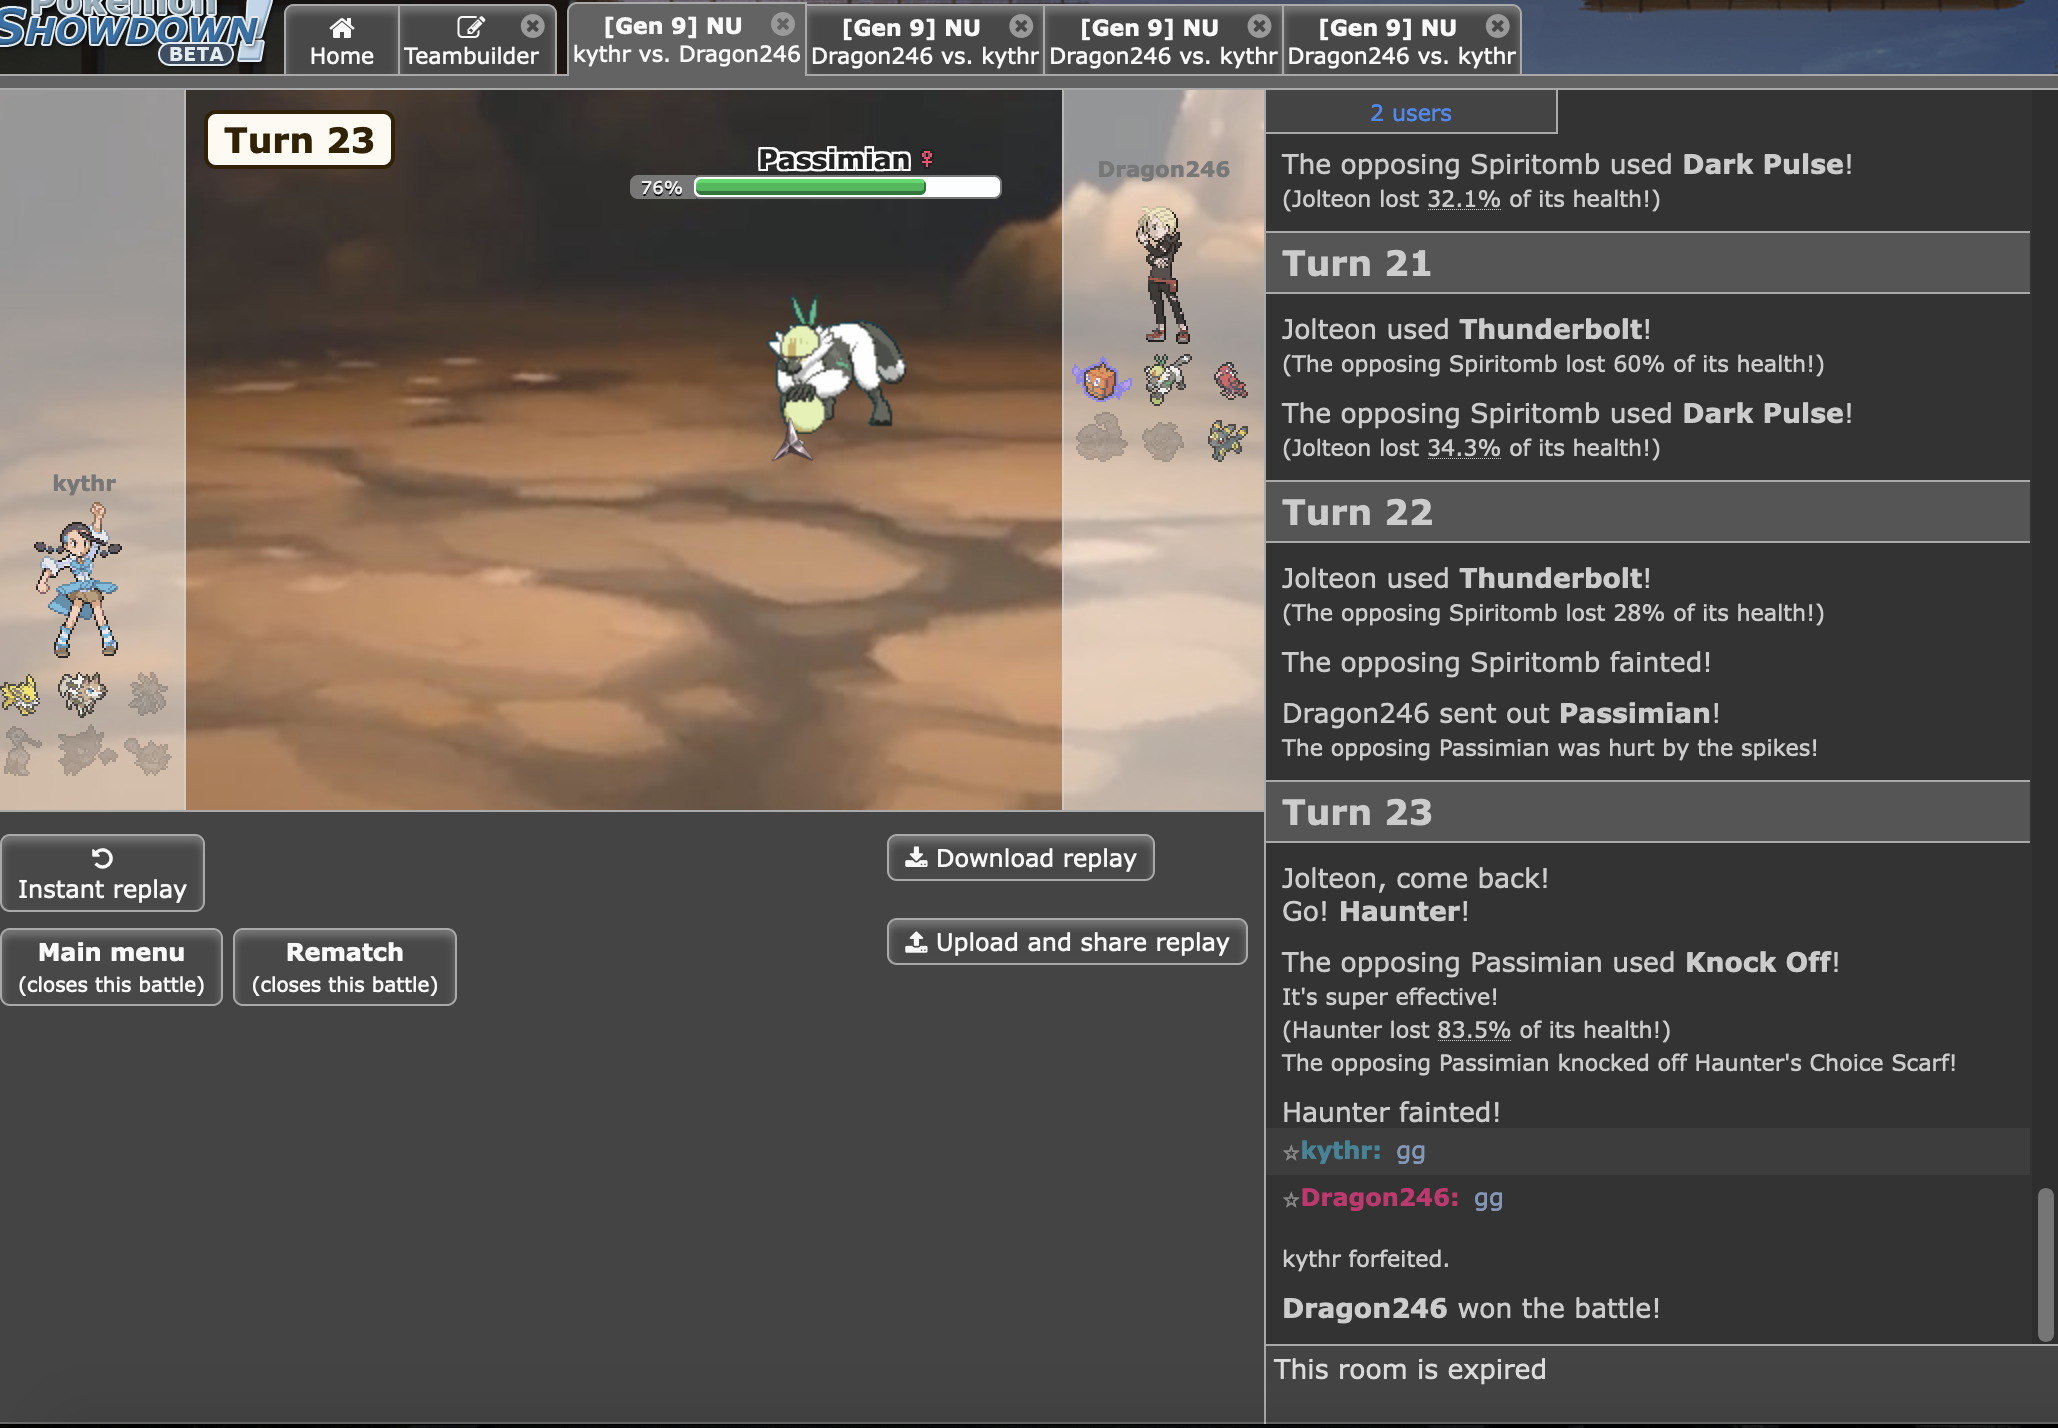Click the underlined 83.5% damage value
The height and width of the screenshot is (1428, 2058).
tap(1473, 1030)
